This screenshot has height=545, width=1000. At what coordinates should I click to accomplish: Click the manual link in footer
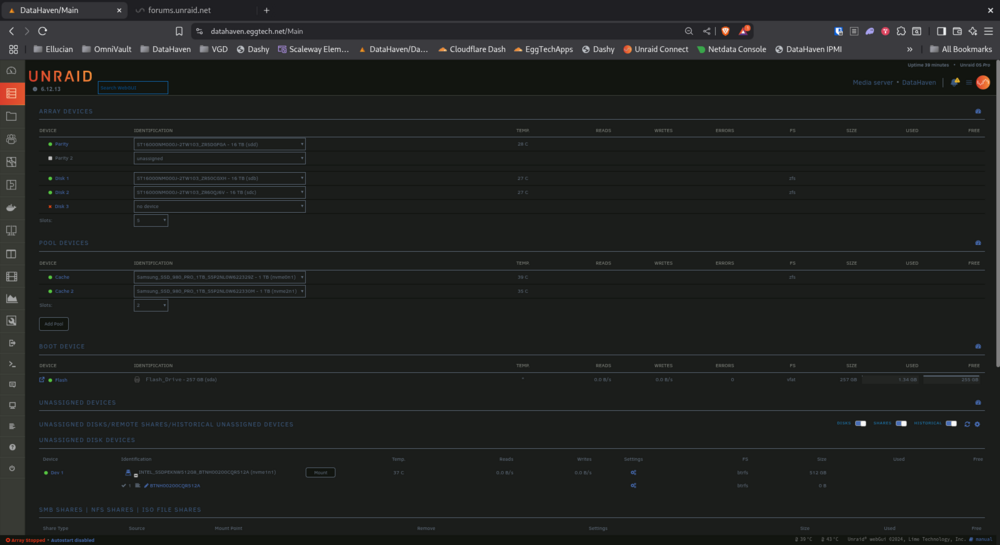tap(983, 540)
